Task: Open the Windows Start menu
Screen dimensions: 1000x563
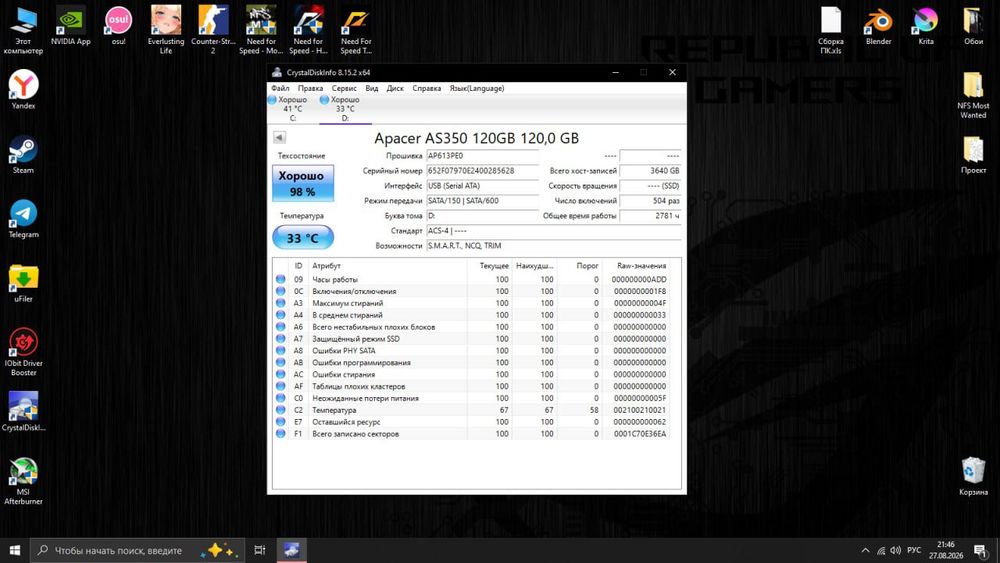Action: tap(15, 550)
